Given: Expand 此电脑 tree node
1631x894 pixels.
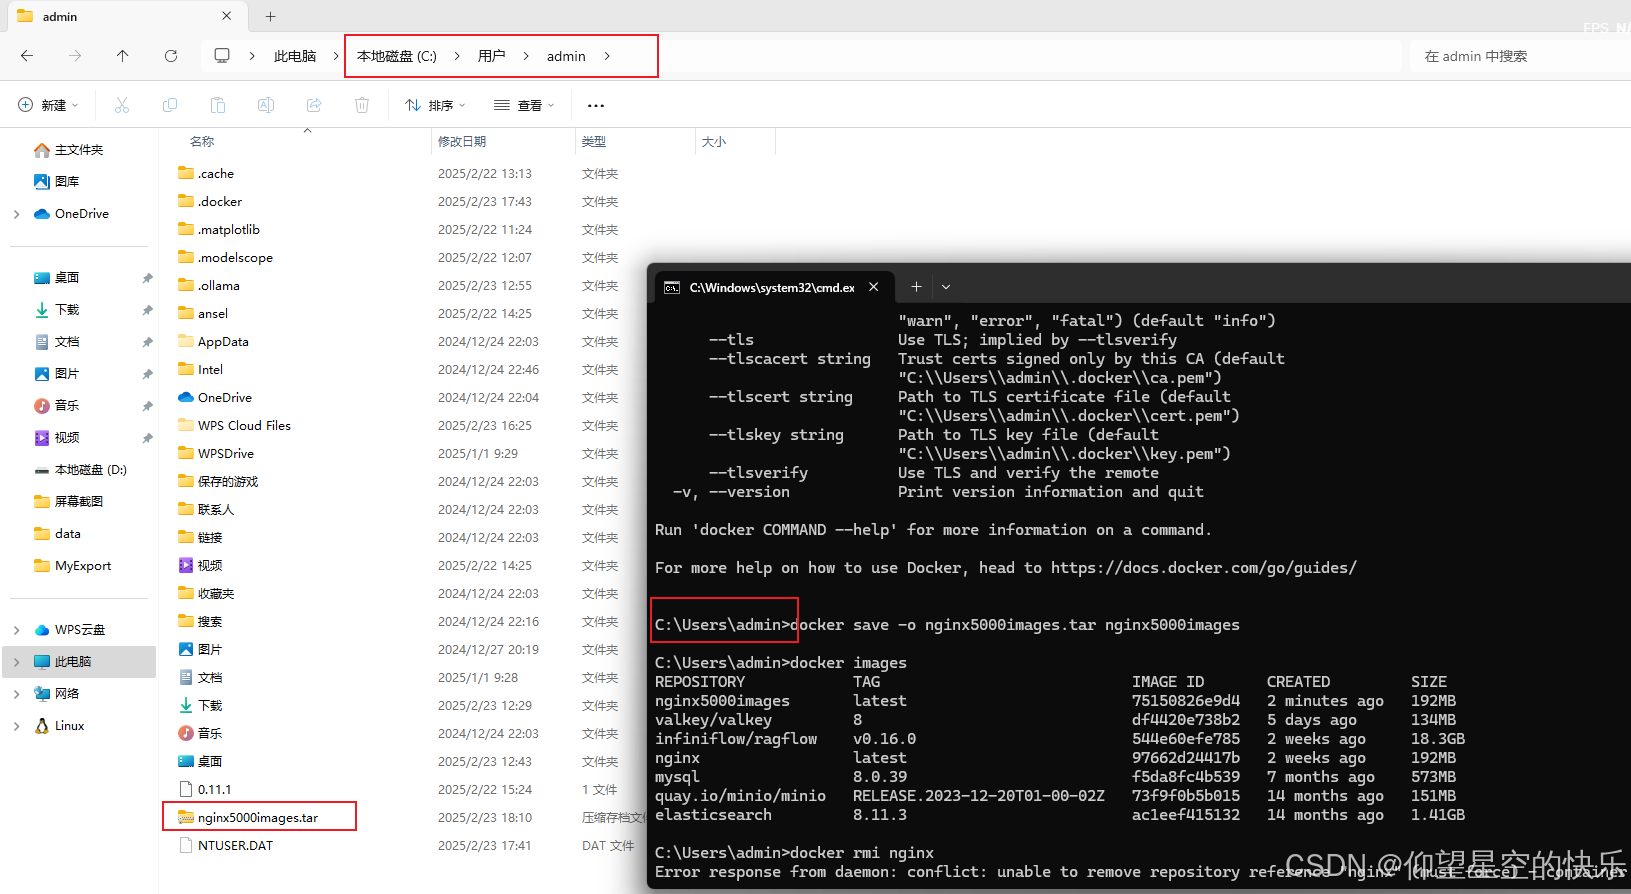Looking at the screenshot, I should click(16, 662).
